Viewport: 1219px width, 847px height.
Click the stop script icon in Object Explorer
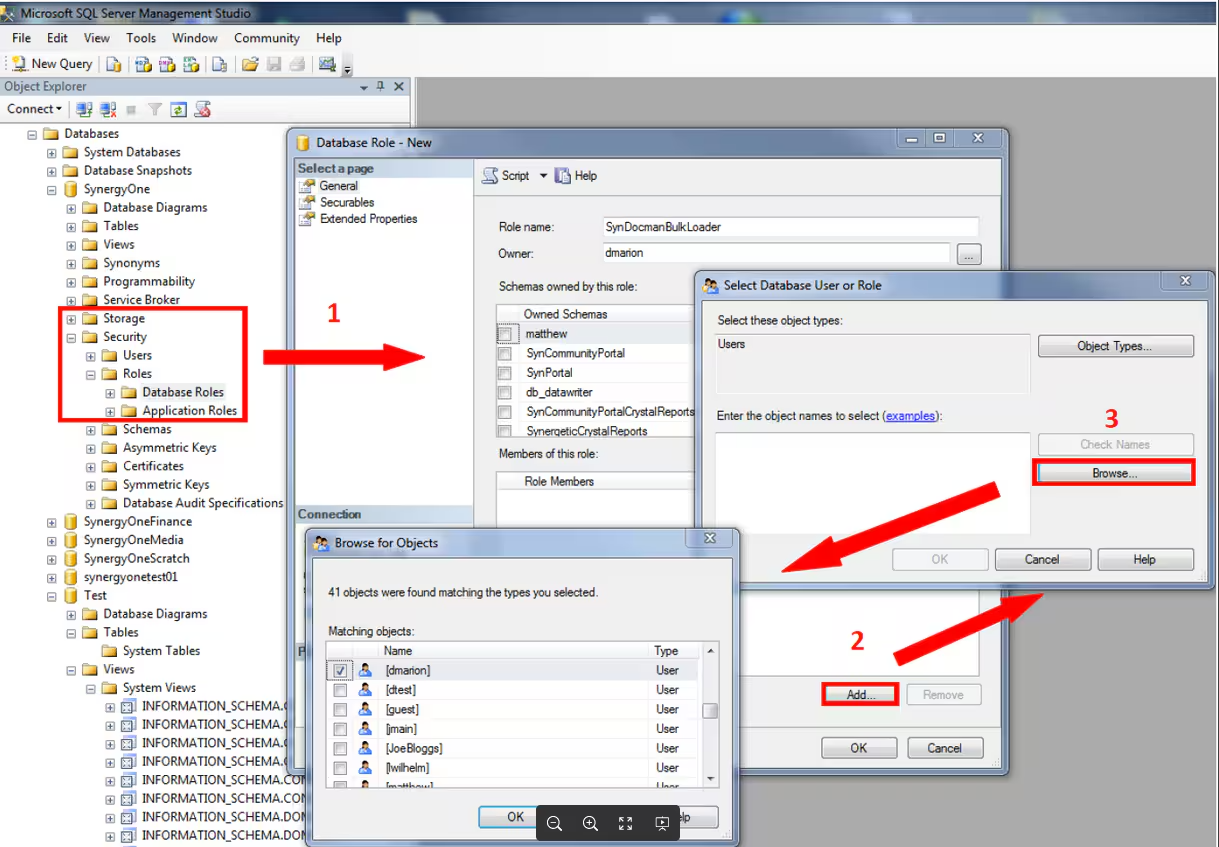(x=202, y=109)
